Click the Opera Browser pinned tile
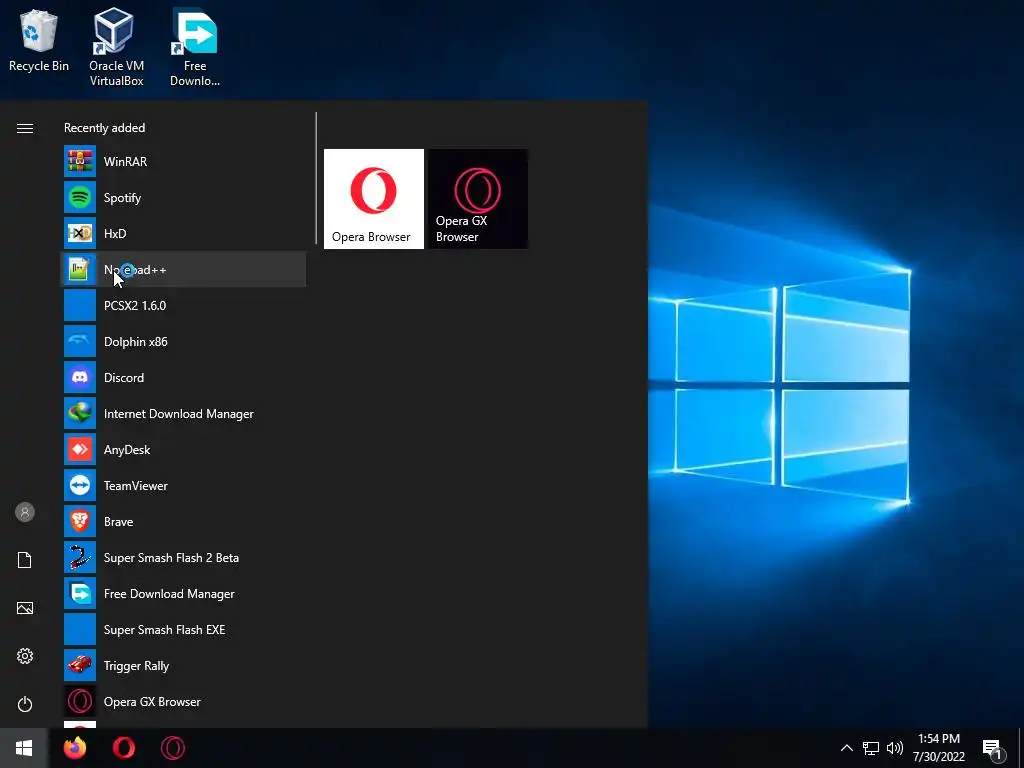1024x768 pixels. click(x=374, y=199)
